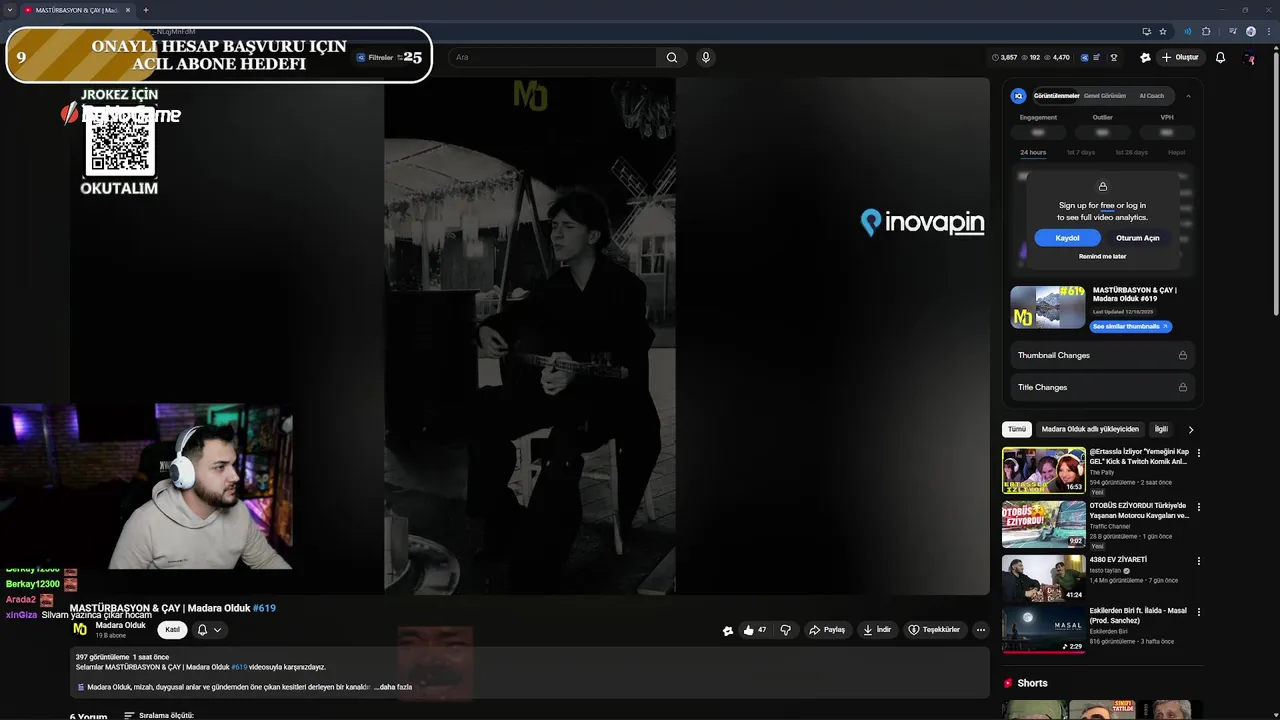Viewport: 1280px width, 720px height.
Task: Click the #619 hashtag link in title
Action: 264,608
